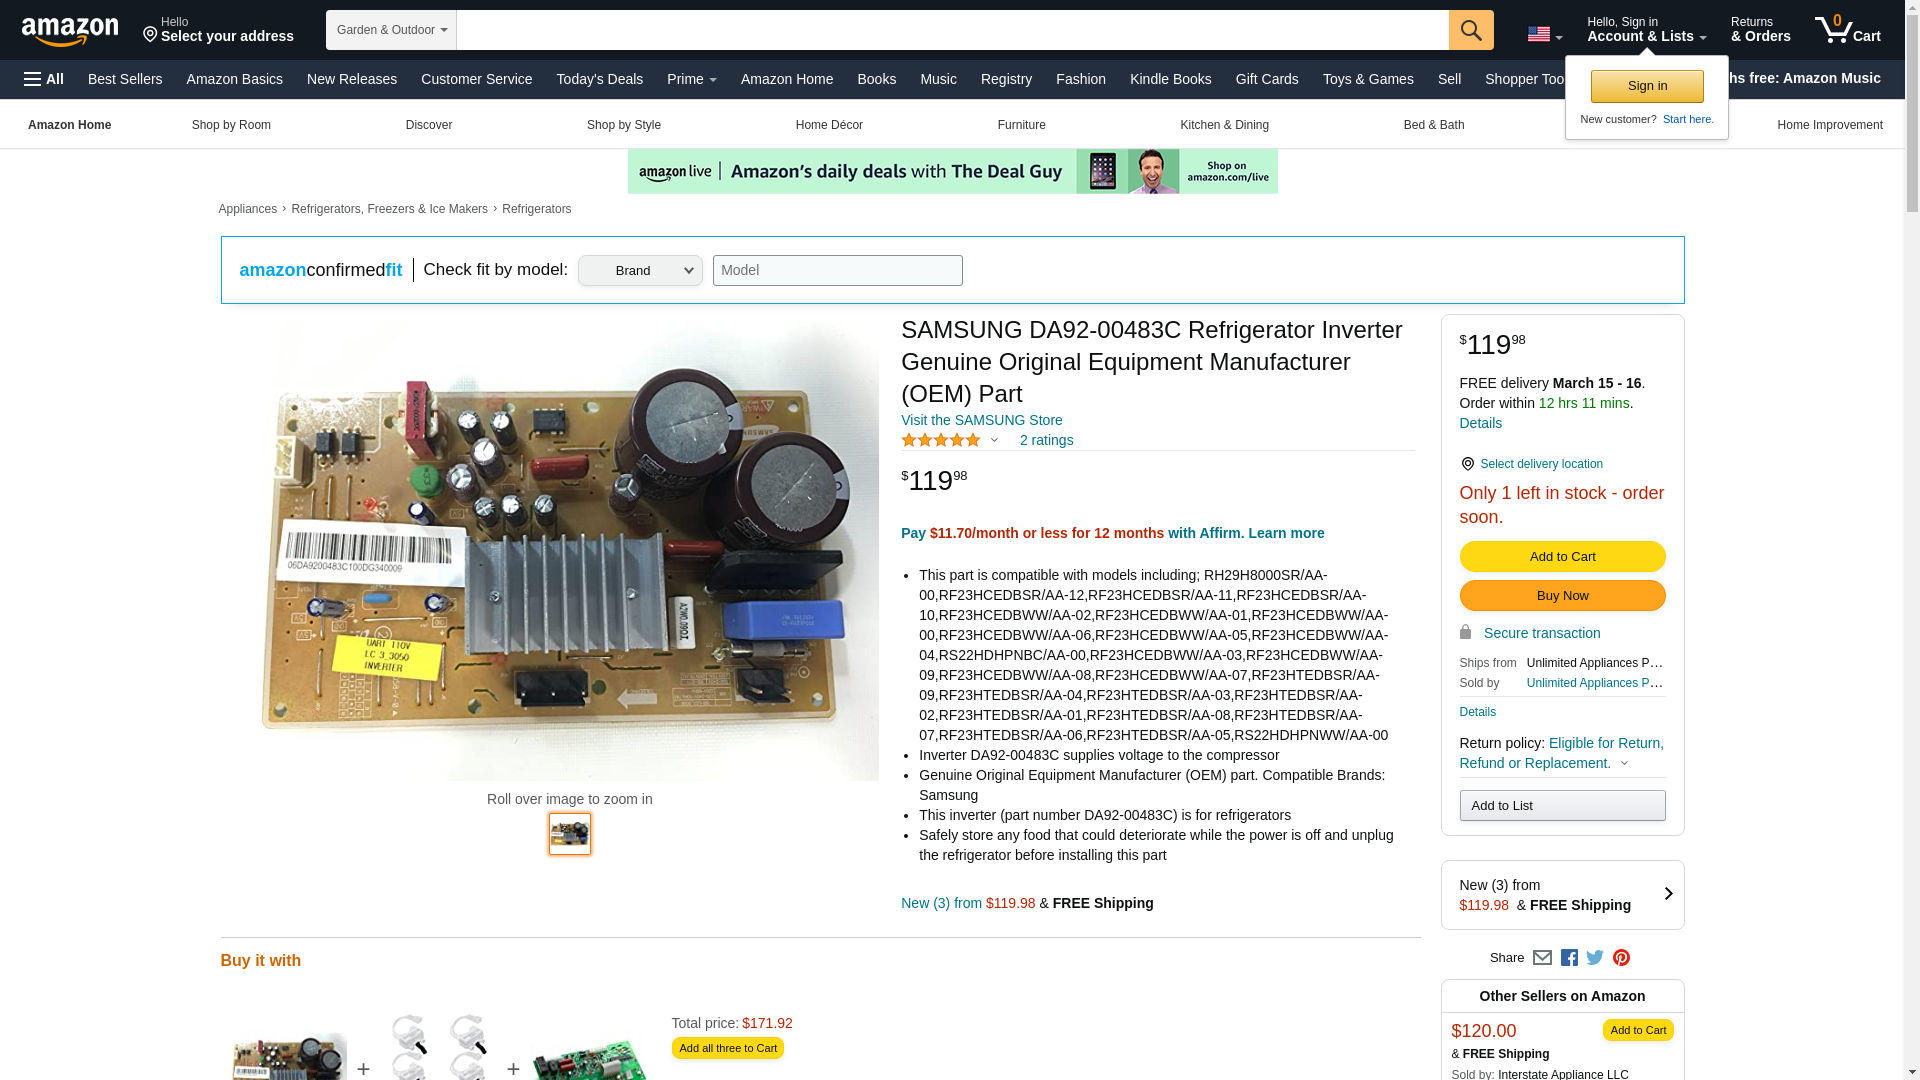Visit the SAMSUNG Store link
1920x1080 pixels.
[981, 420]
